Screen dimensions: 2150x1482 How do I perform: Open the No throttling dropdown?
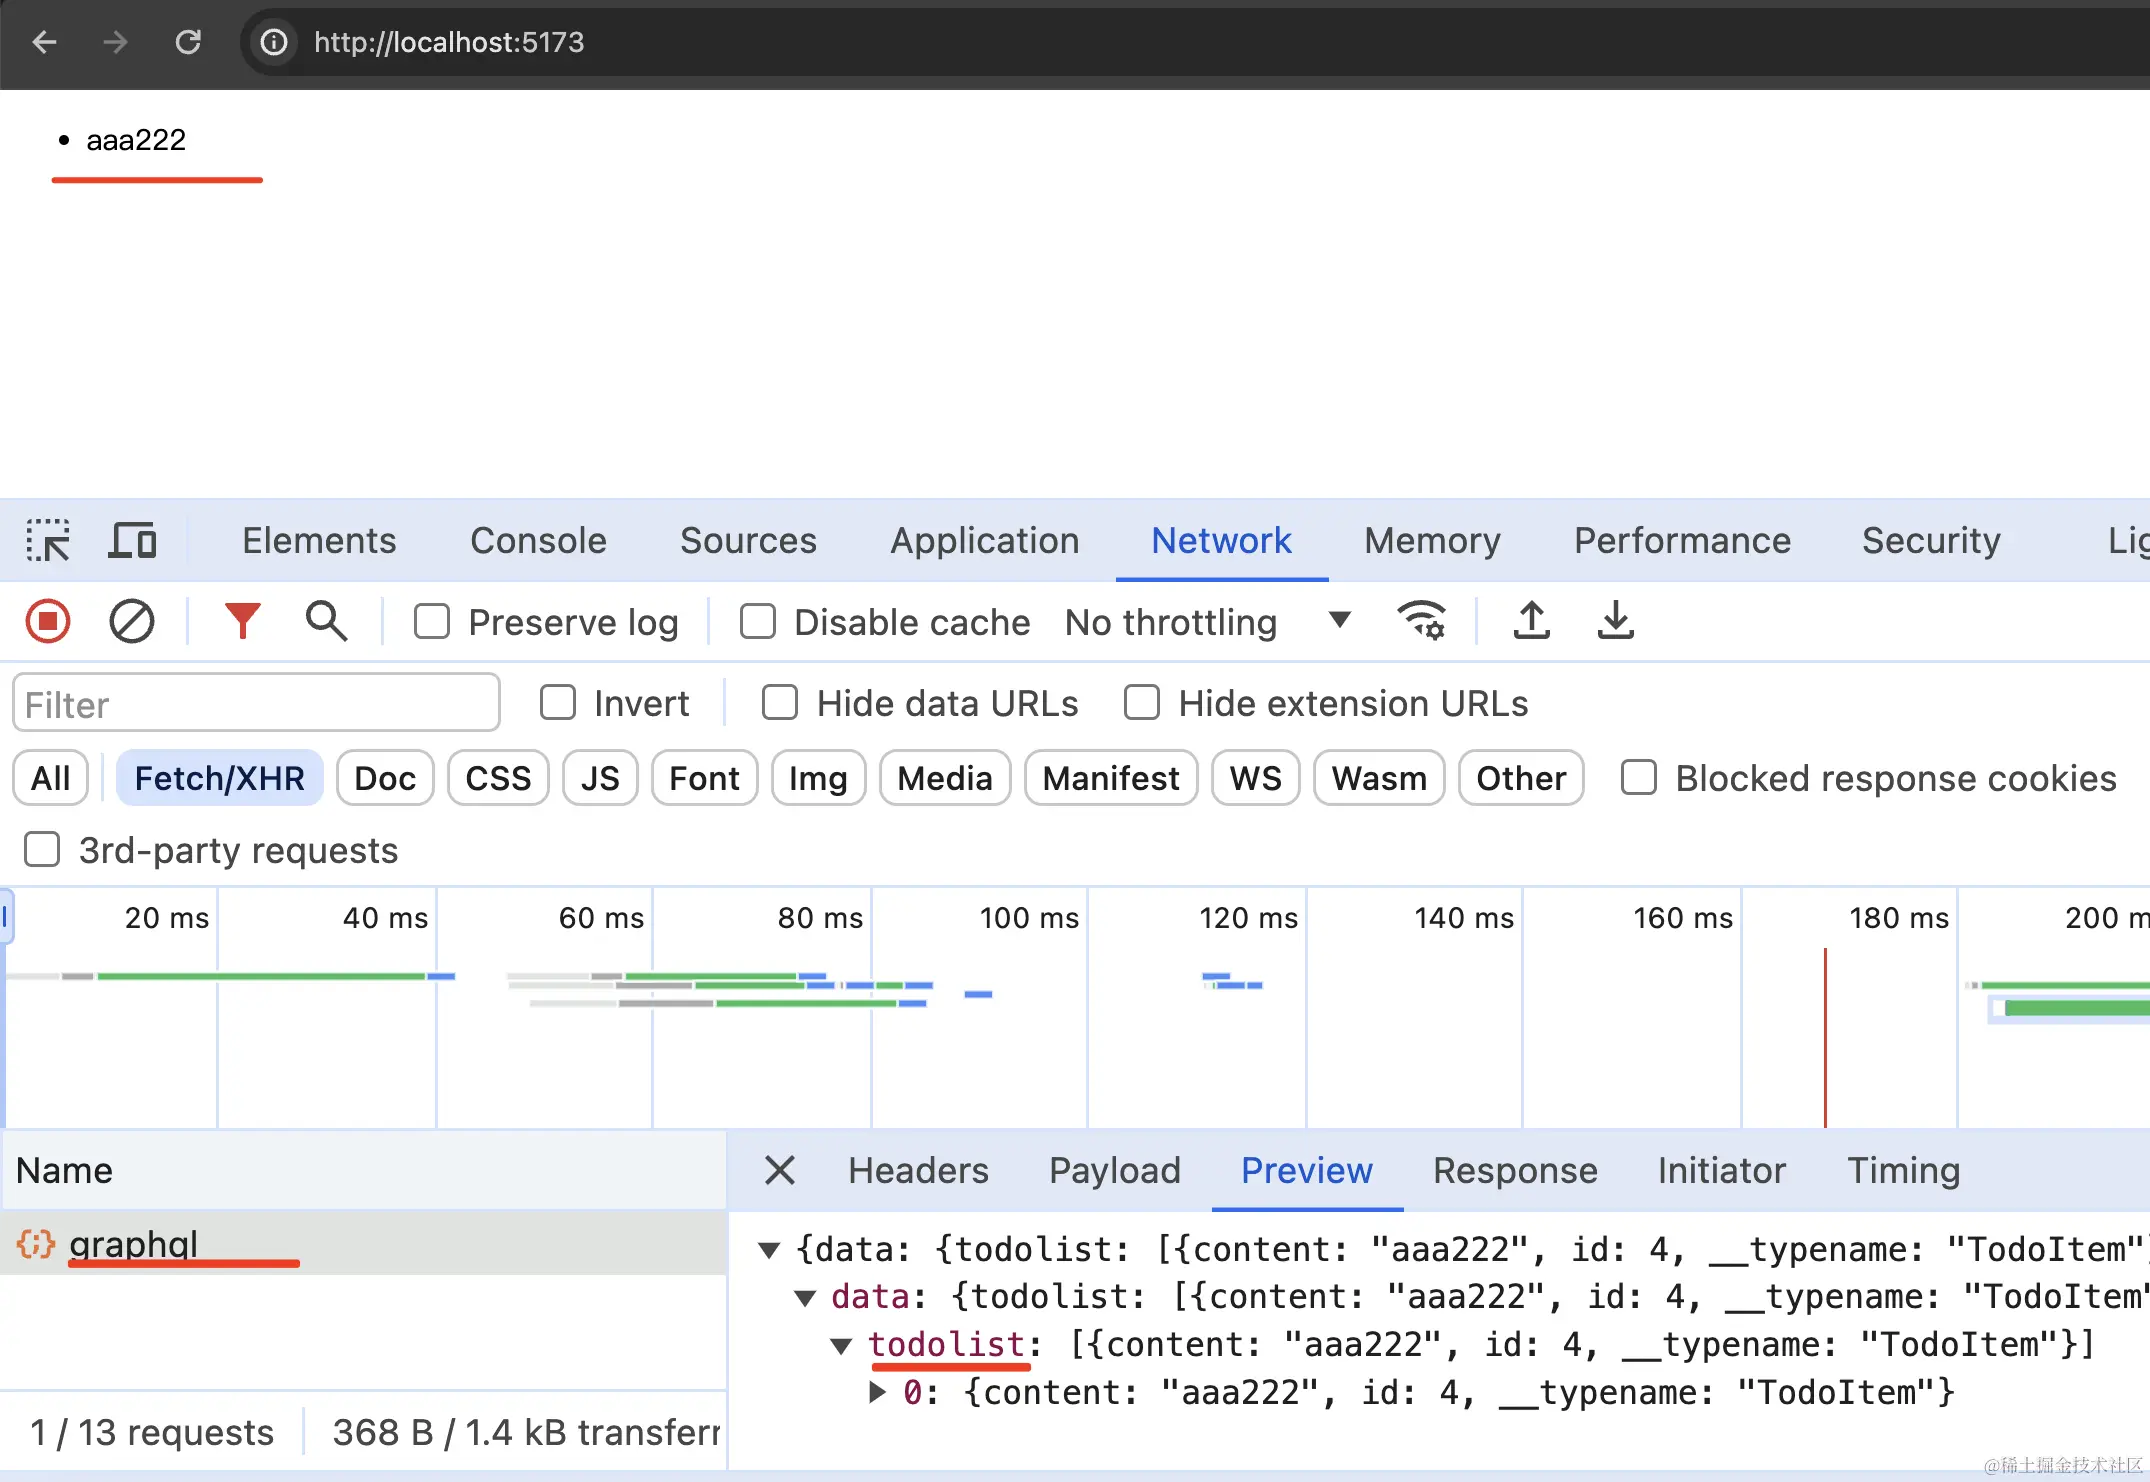(x=1208, y=622)
